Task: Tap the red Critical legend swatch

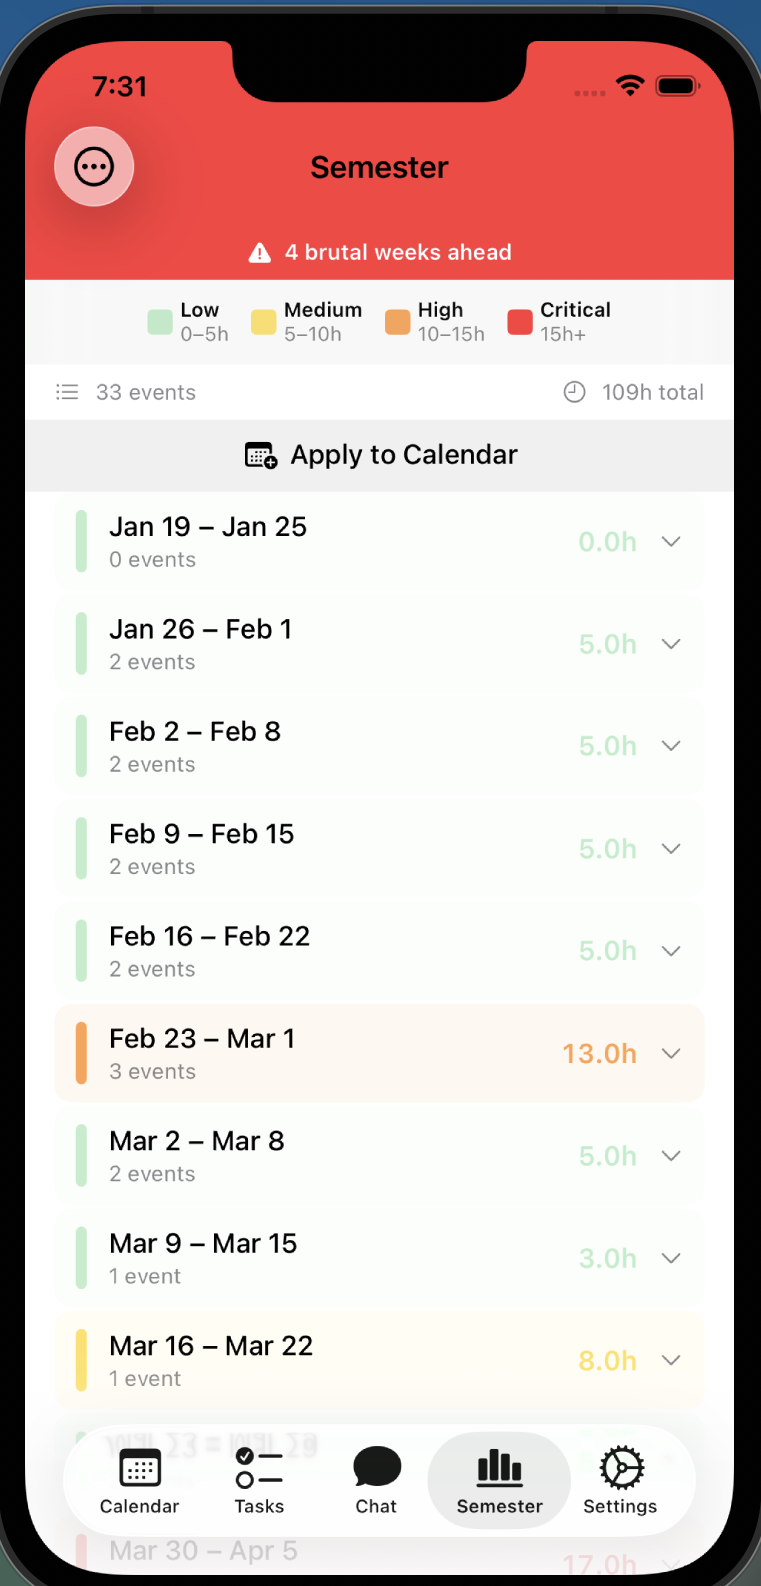Action: [x=520, y=322]
